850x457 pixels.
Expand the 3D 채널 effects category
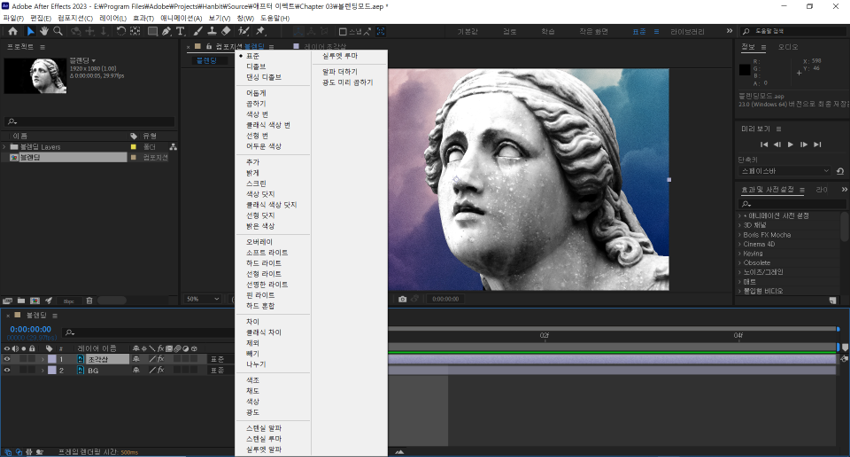click(x=740, y=225)
